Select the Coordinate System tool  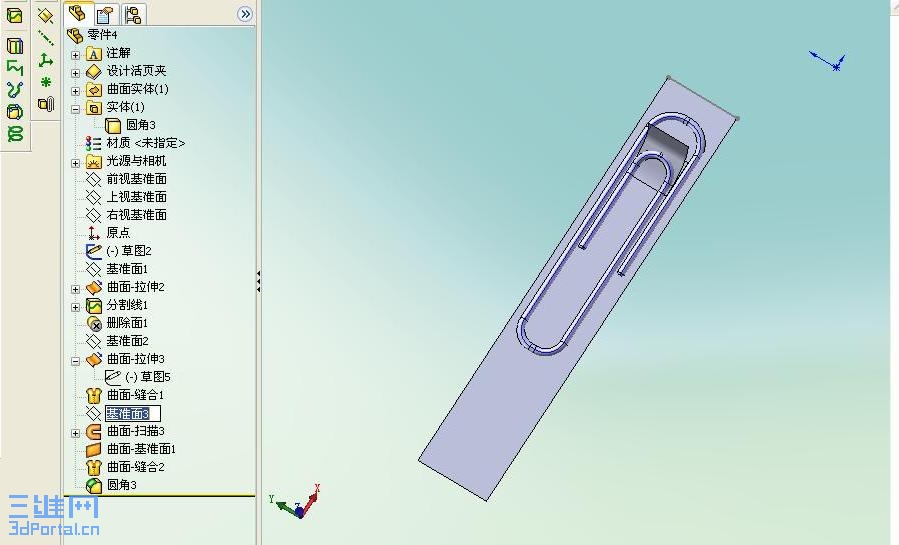(x=46, y=60)
